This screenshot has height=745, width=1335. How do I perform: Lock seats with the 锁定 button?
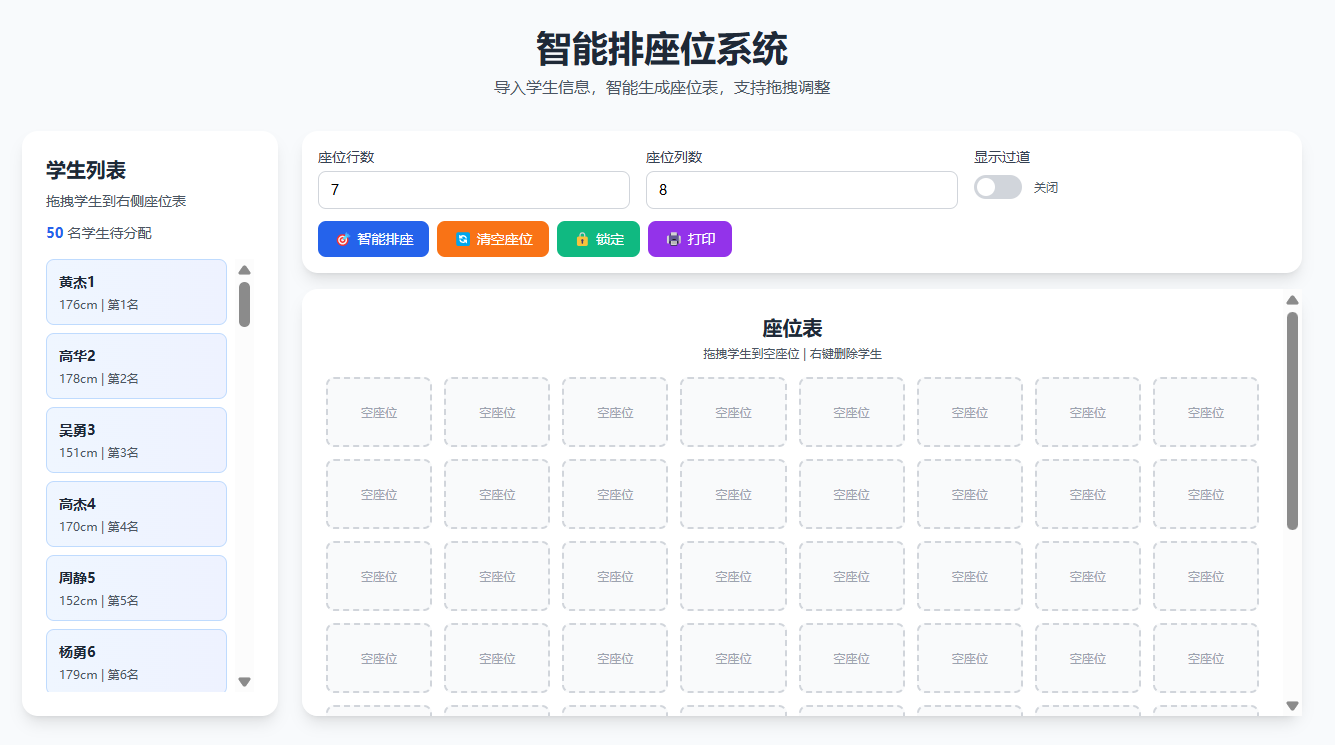coord(598,239)
